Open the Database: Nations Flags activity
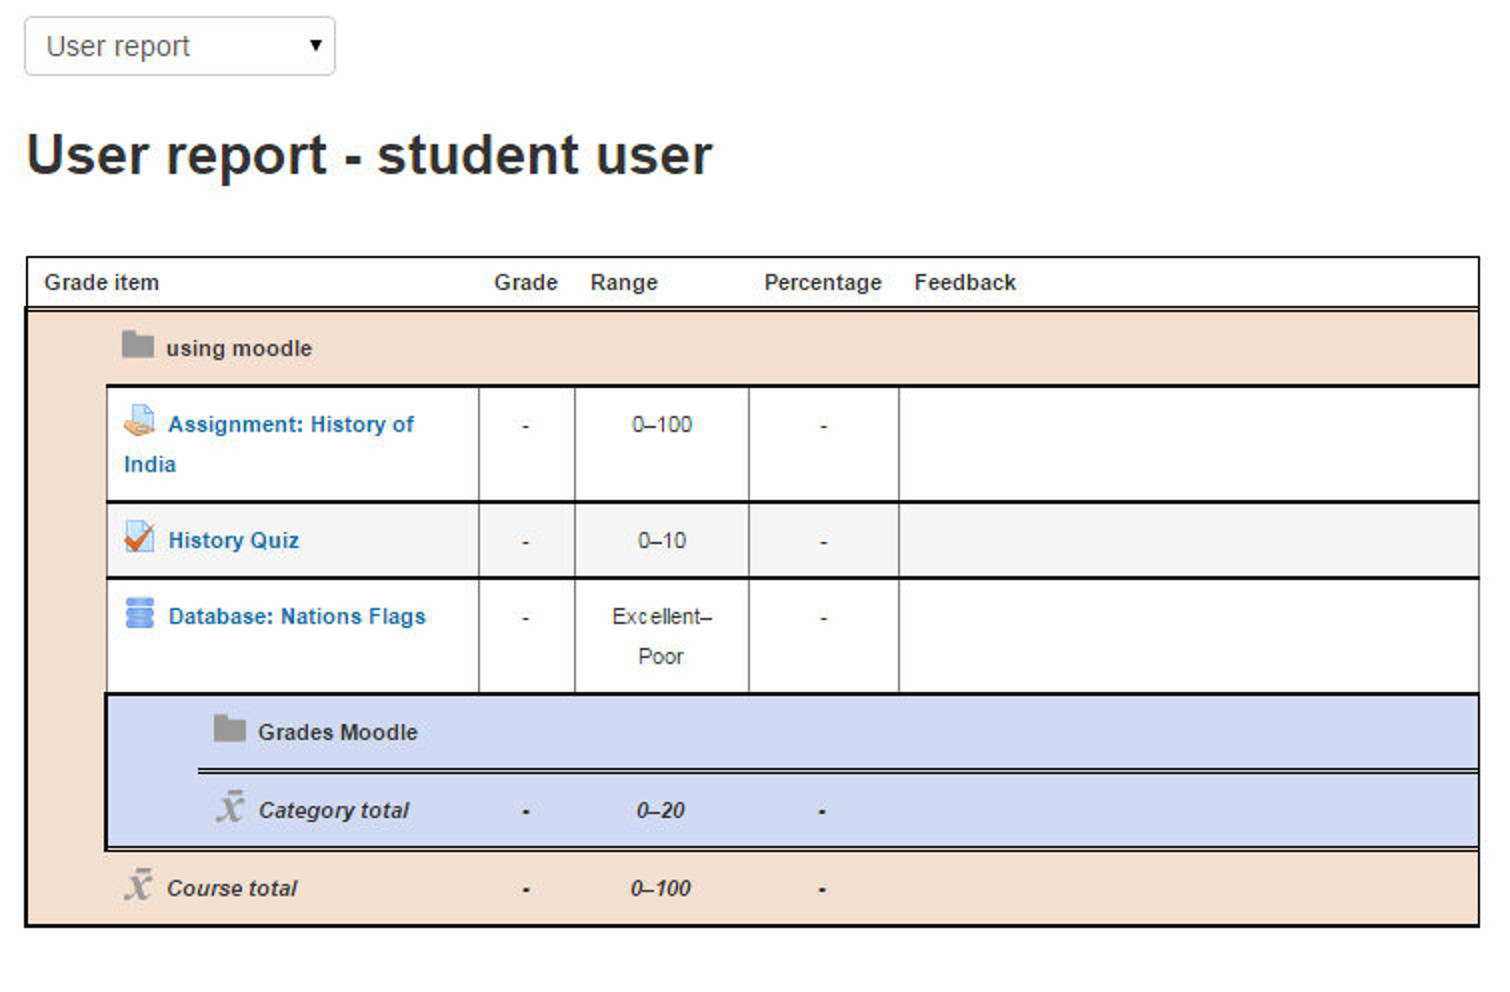Viewport: 1510px width, 992px height. (296, 616)
